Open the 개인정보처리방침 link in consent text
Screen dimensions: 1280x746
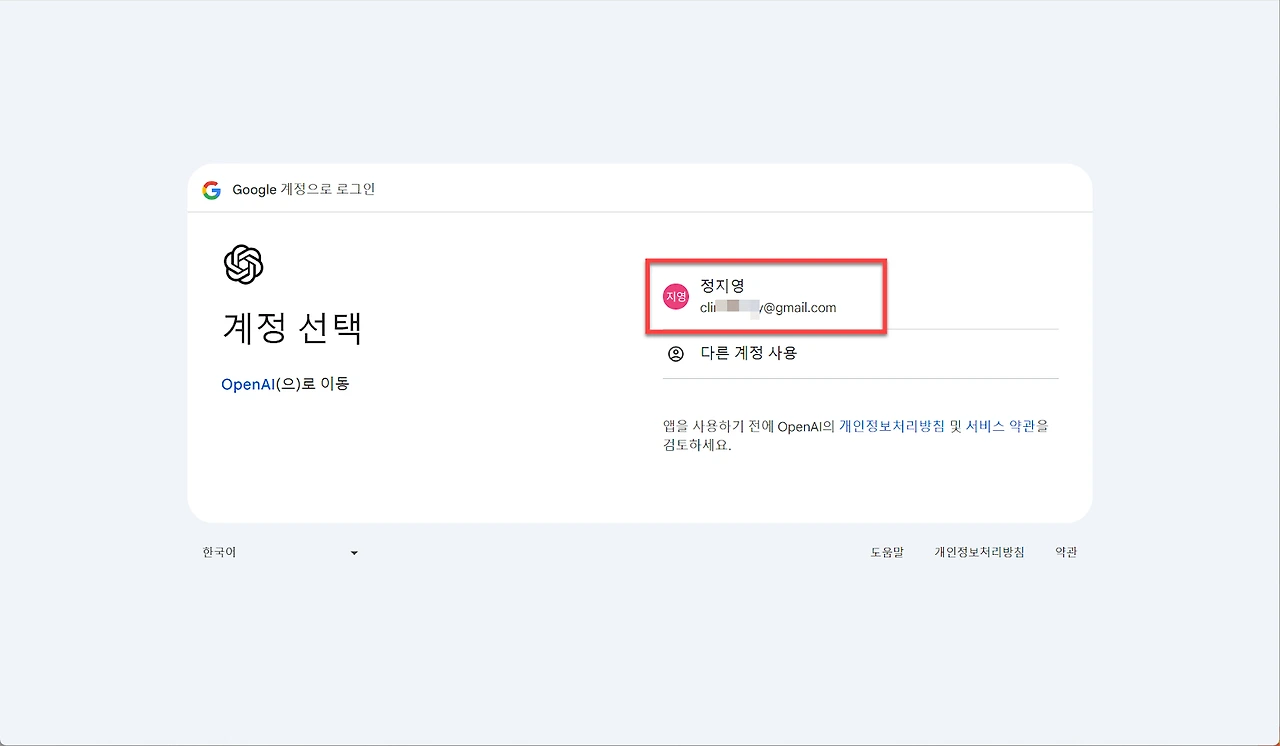pos(891,426)
